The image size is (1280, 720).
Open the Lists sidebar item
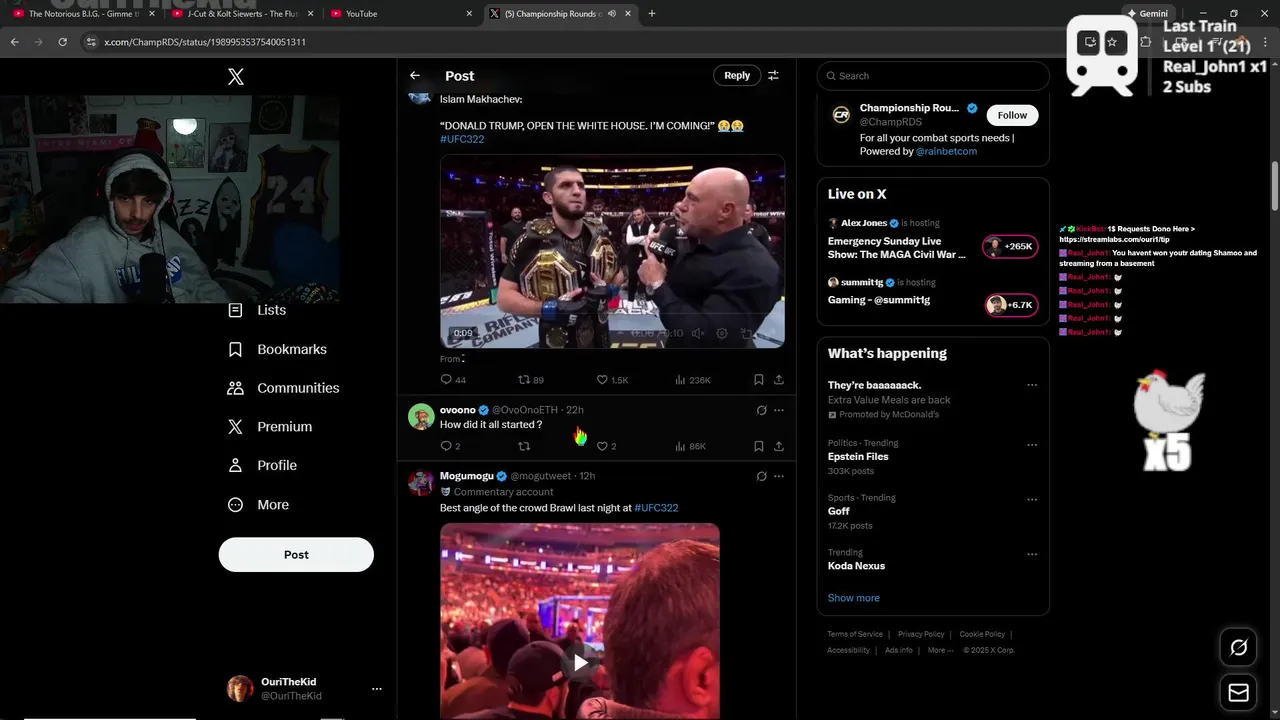[x=258, y=310]
